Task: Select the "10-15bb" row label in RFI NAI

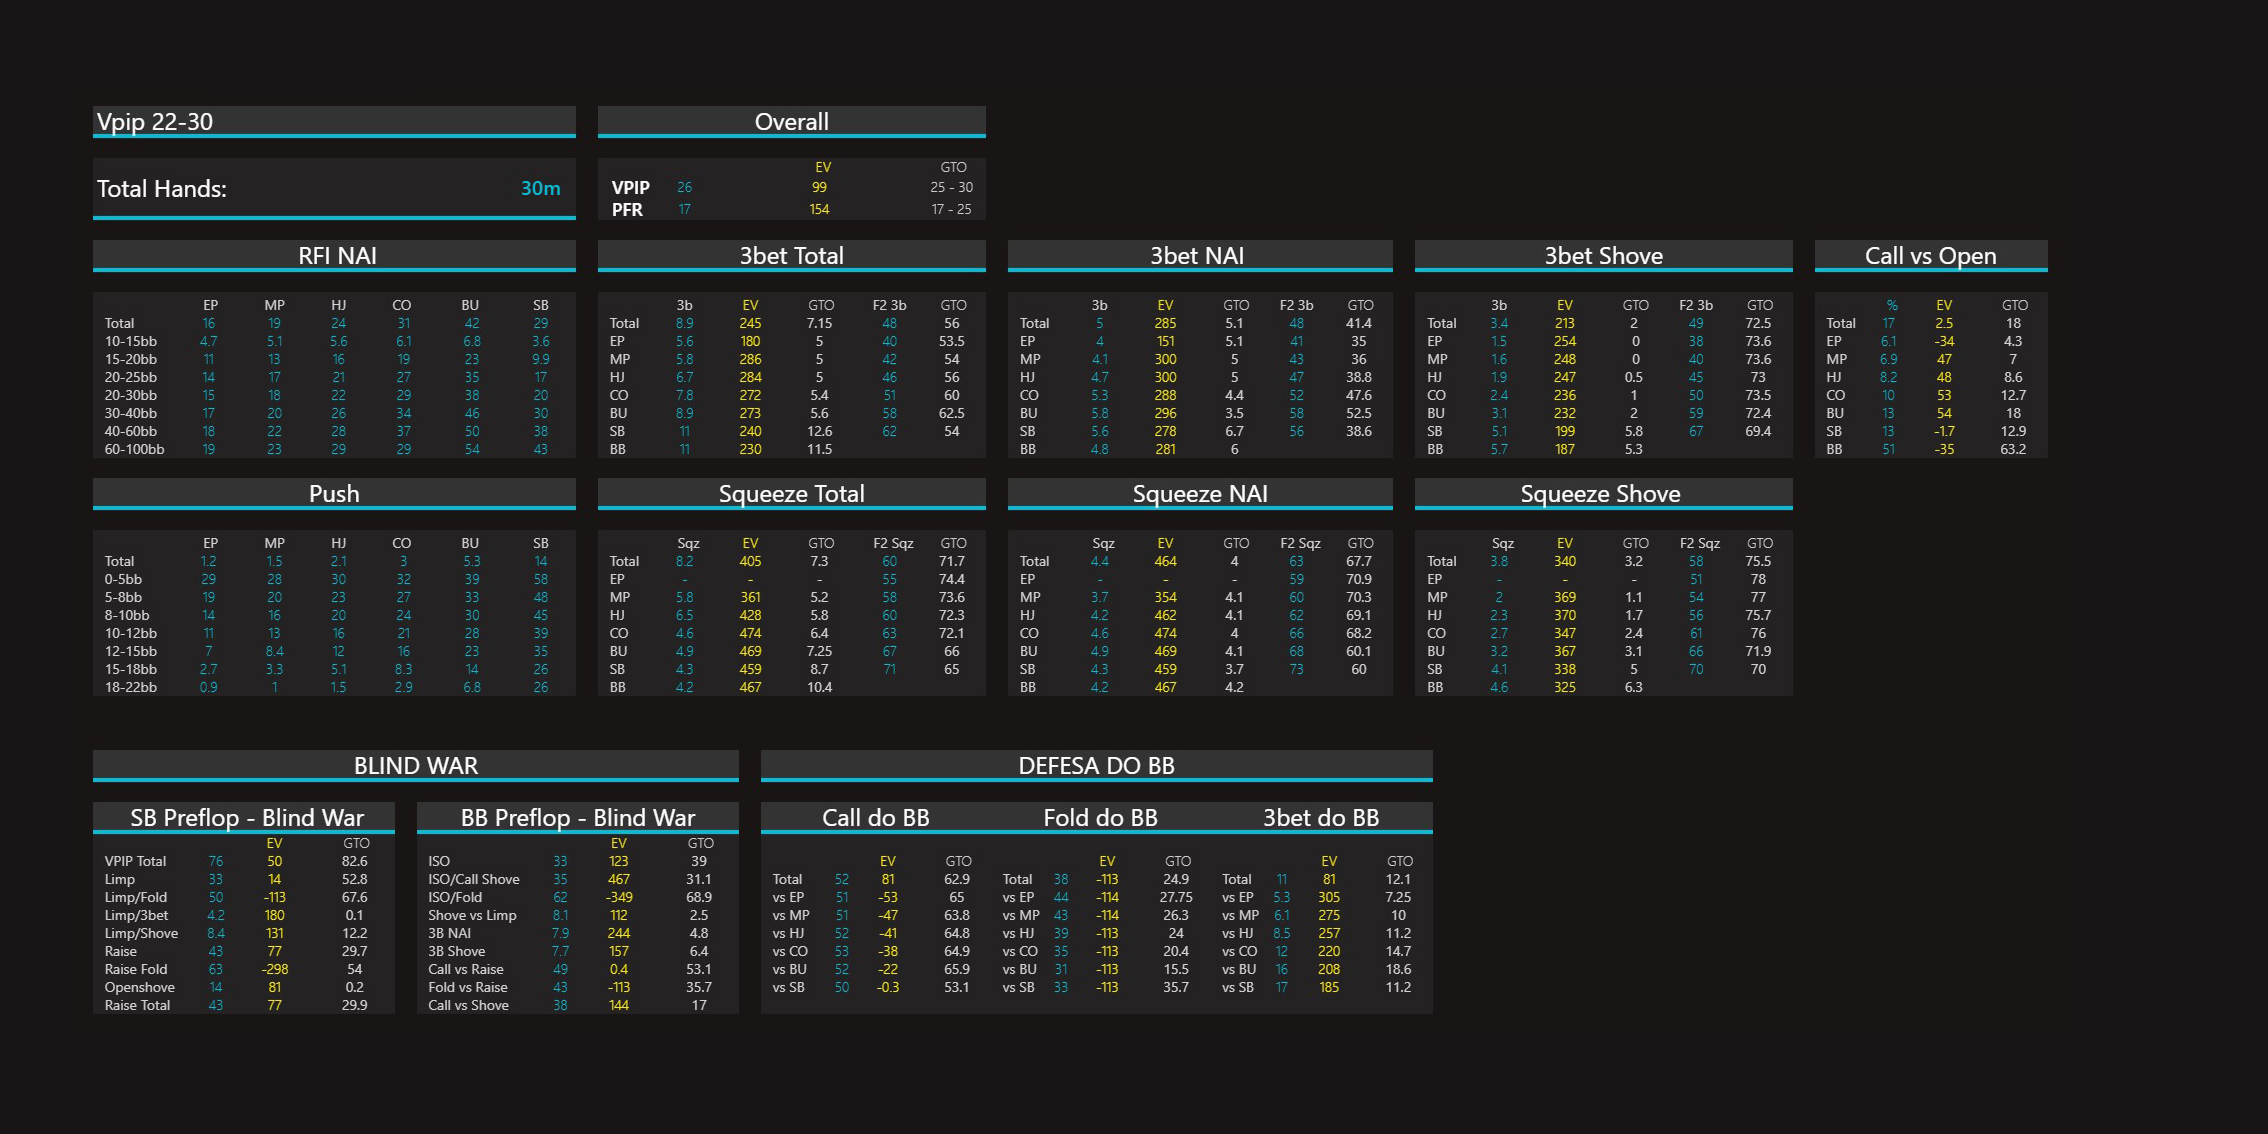Action: [x=131, y=341]
